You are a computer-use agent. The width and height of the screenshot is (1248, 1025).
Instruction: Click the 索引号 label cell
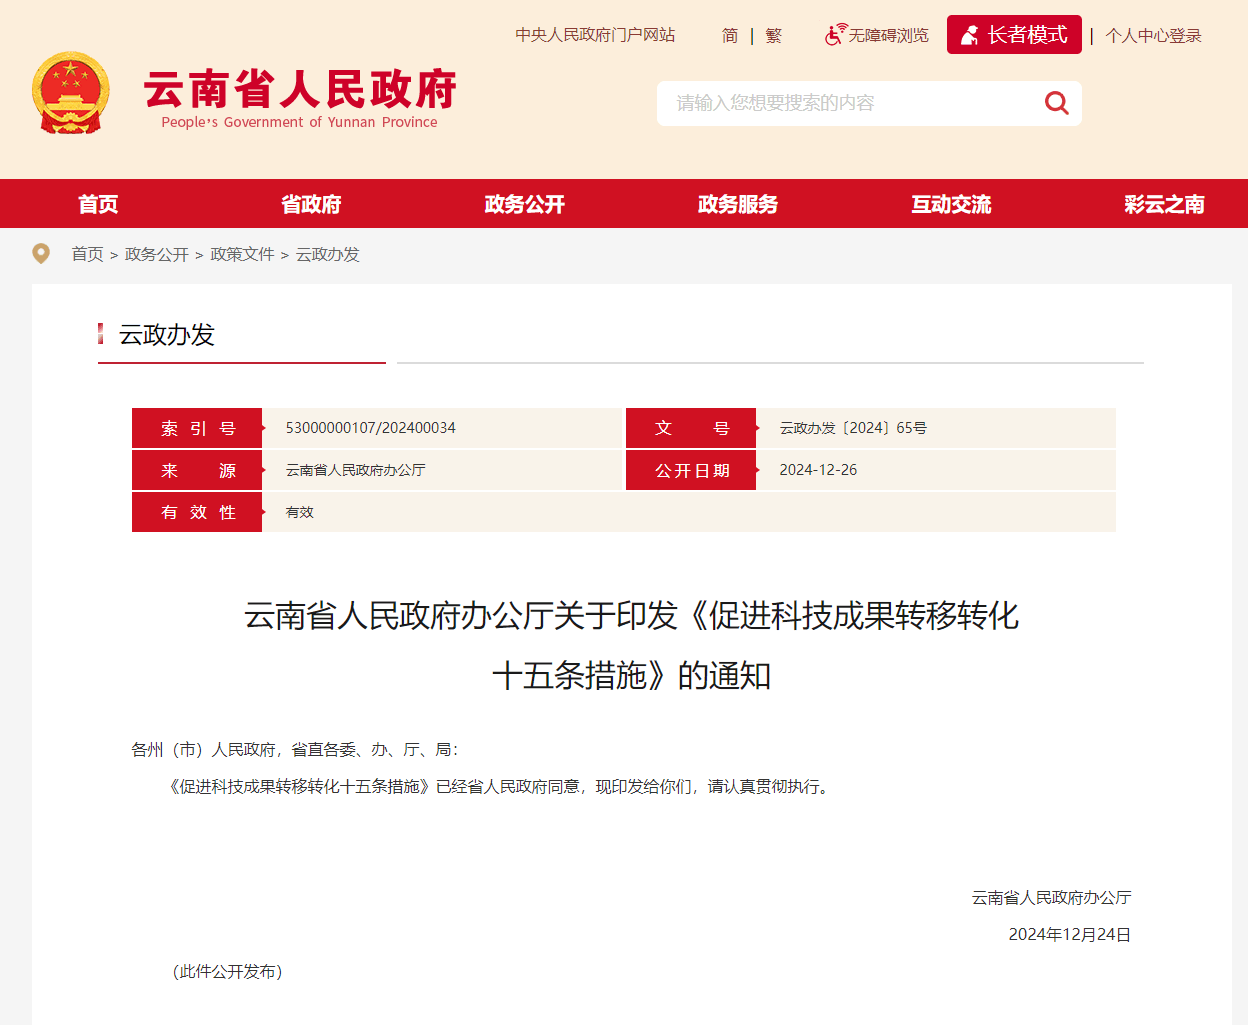coord(197,428)
